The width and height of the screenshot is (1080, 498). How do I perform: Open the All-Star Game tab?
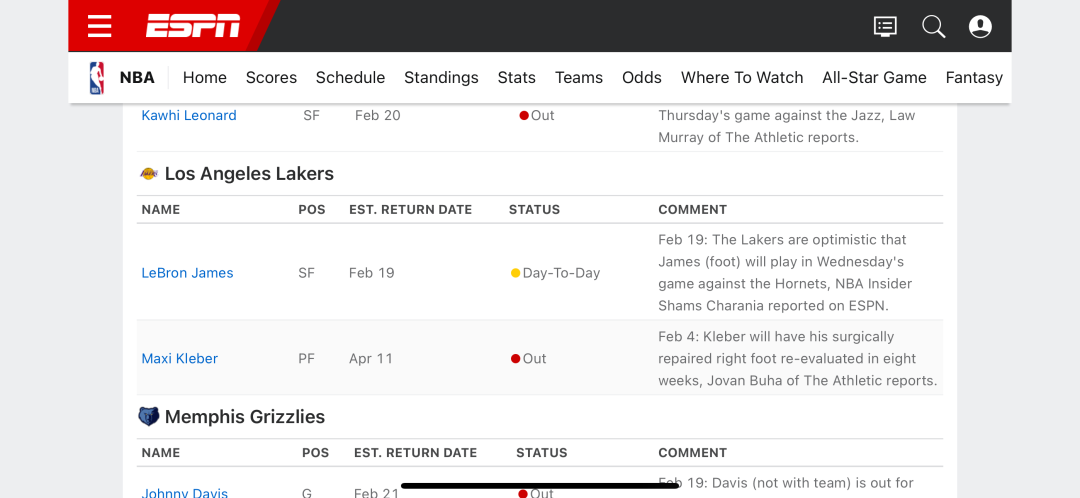pos(874,78)
